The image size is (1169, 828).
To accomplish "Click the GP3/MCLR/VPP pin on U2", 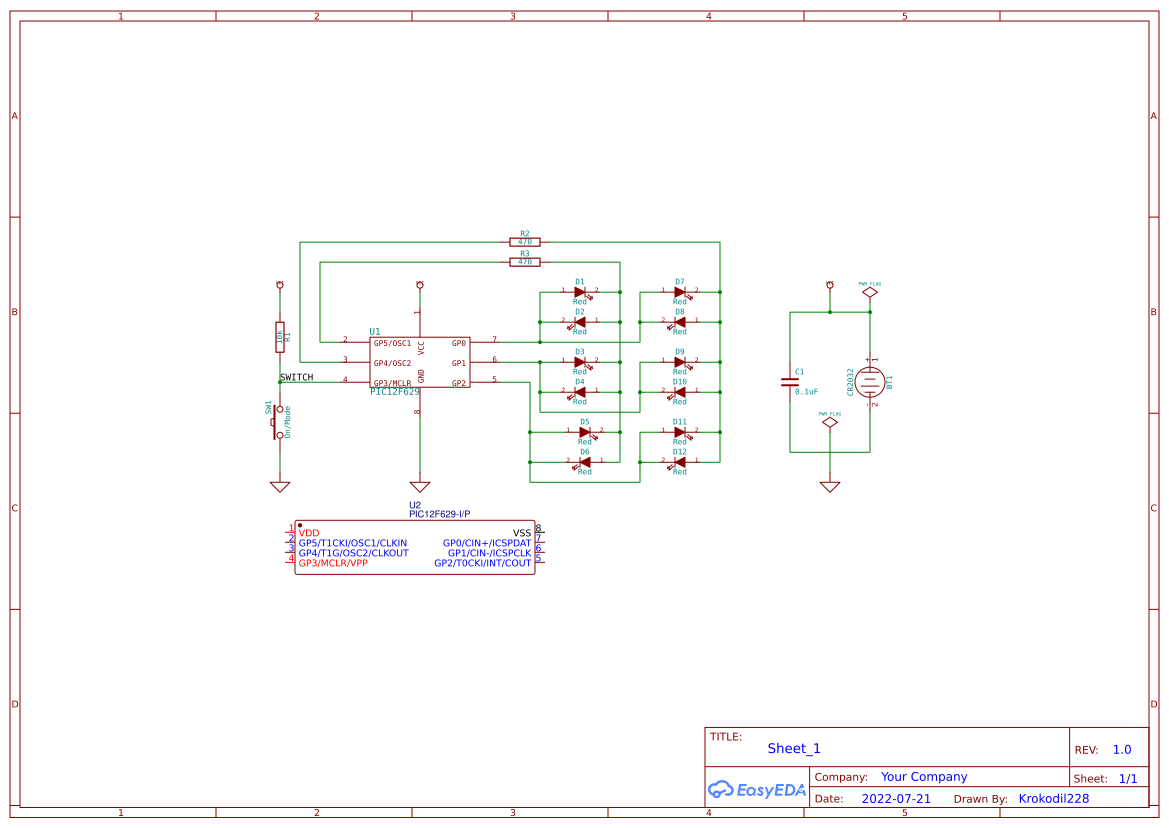I will [x=333, y=563].
